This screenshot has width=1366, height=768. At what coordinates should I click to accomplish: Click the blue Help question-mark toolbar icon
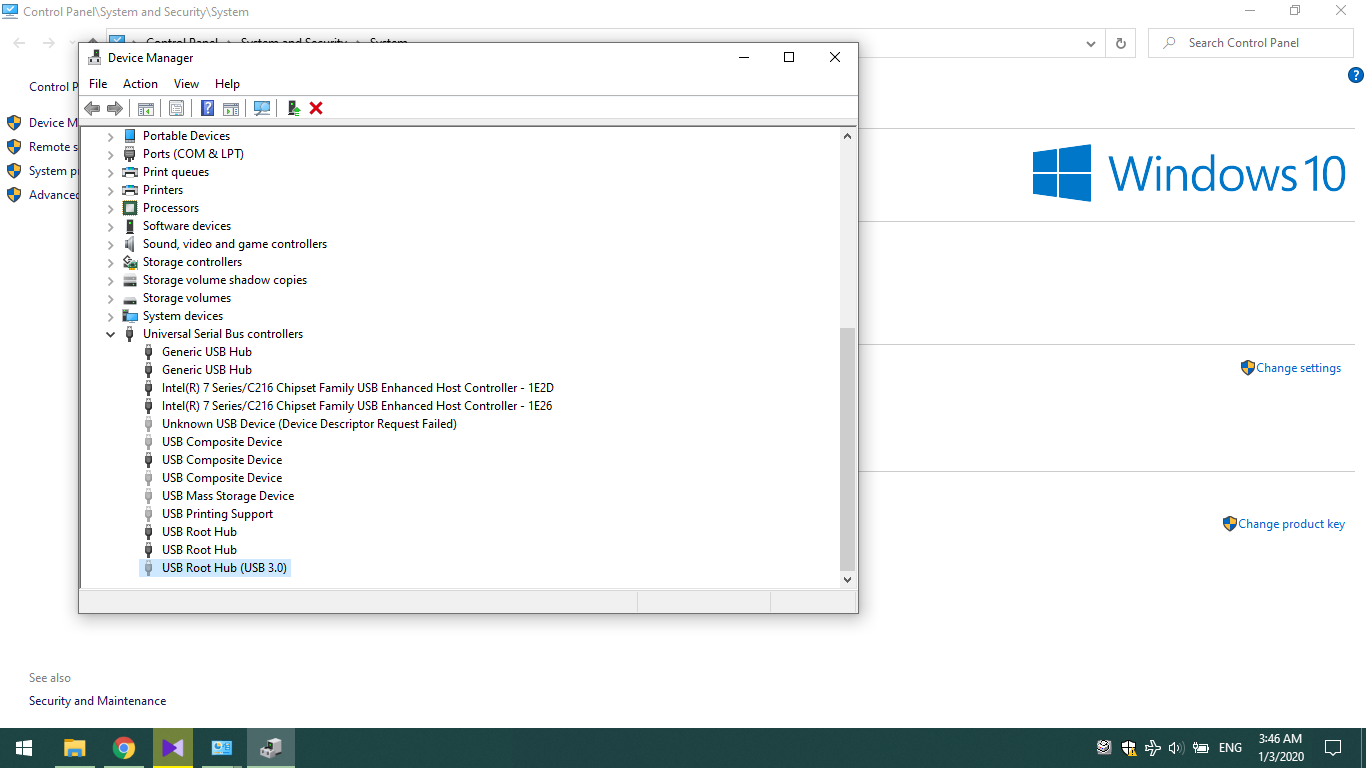click(x=208, y=108)
